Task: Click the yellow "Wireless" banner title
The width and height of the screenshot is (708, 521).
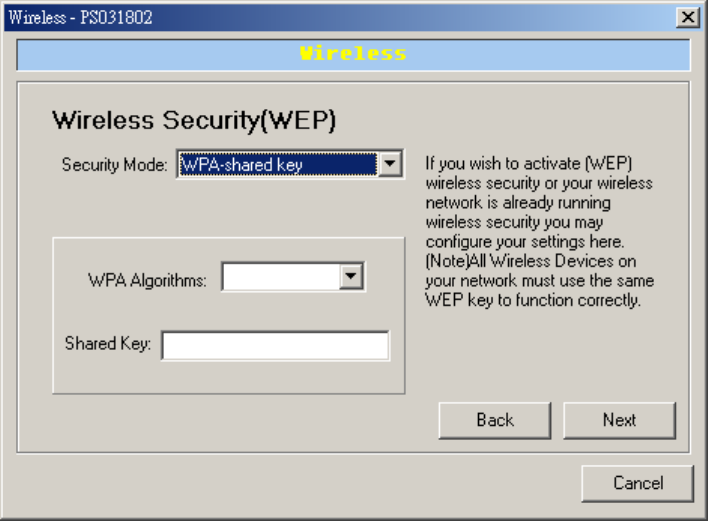Action: point(353,54)
